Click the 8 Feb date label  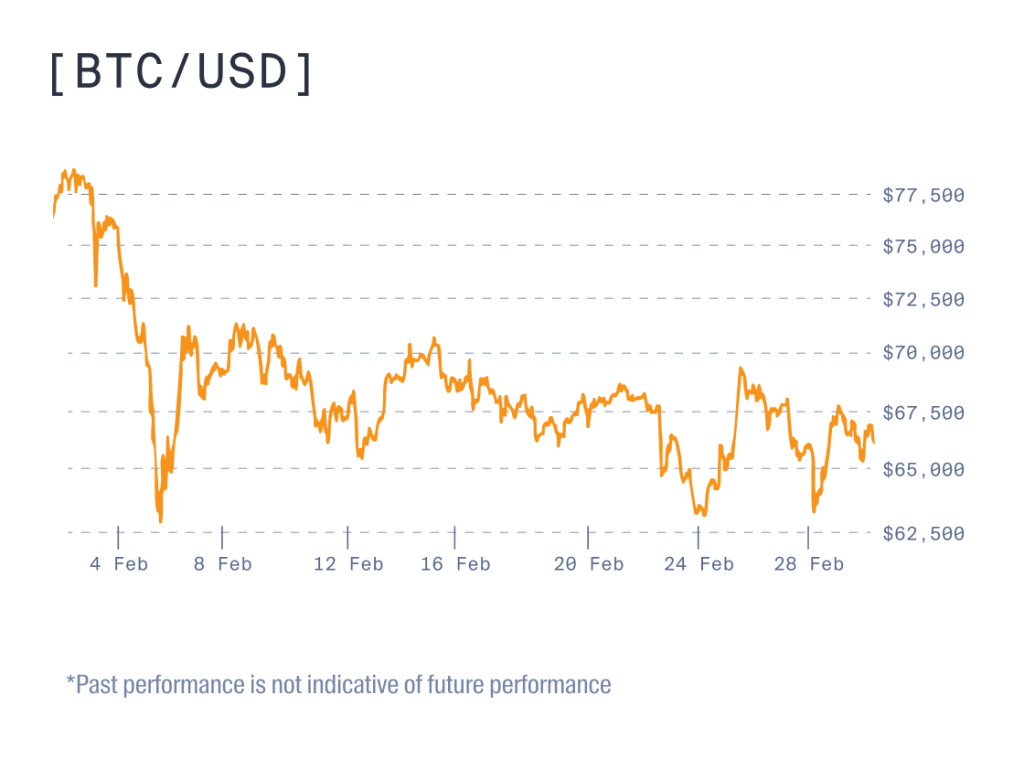coord(222,565)
